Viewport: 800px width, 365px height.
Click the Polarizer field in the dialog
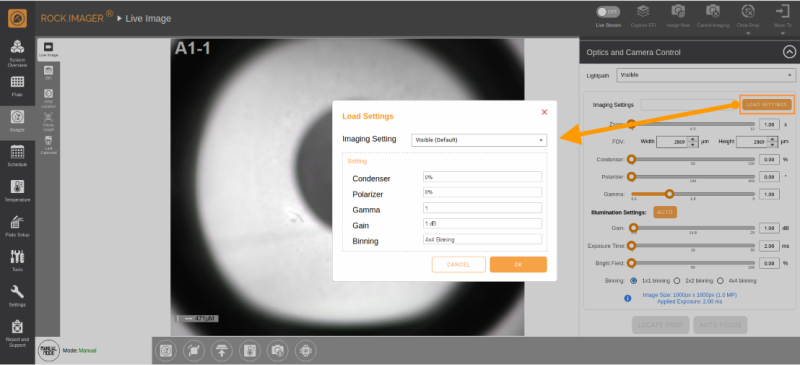482,192
